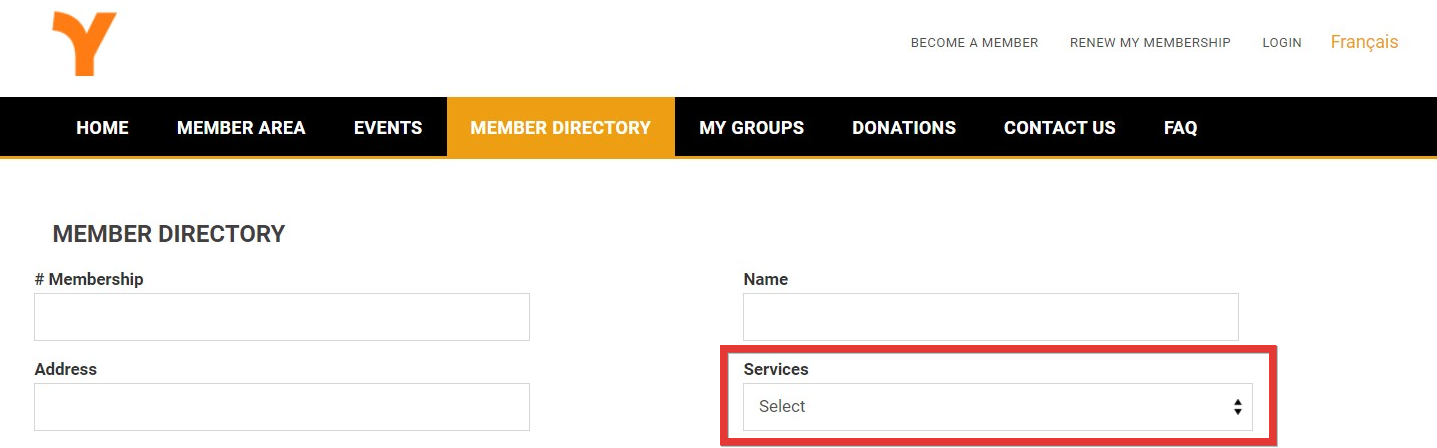Open the Become a Member link
Image resolution: width=1437 pixels, height=448 pixels.
pos(974,43)
